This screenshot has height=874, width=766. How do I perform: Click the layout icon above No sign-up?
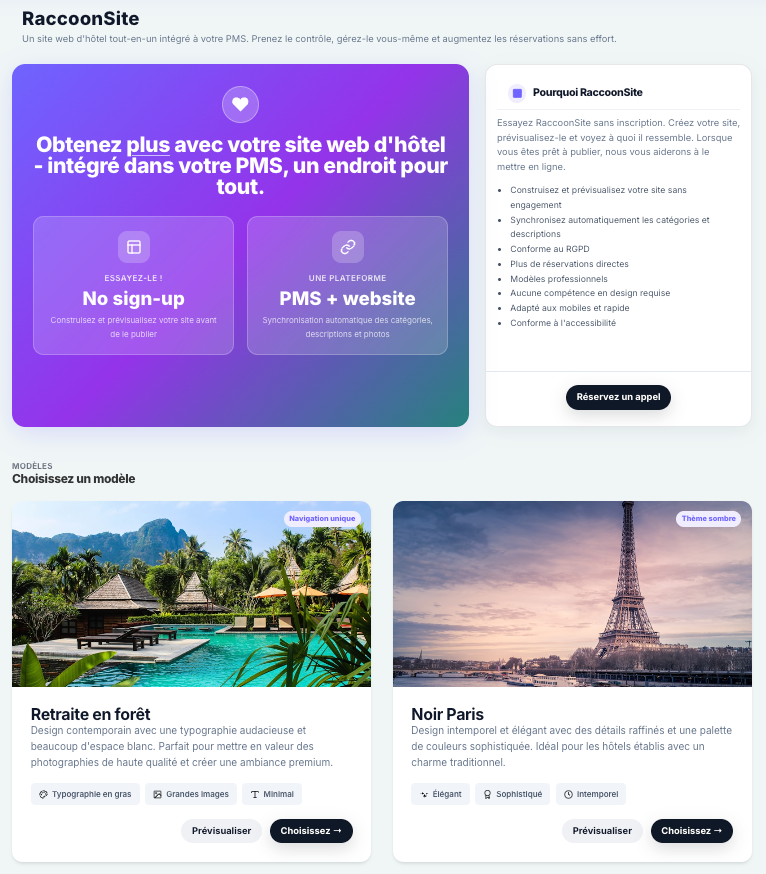pos(134,247)
